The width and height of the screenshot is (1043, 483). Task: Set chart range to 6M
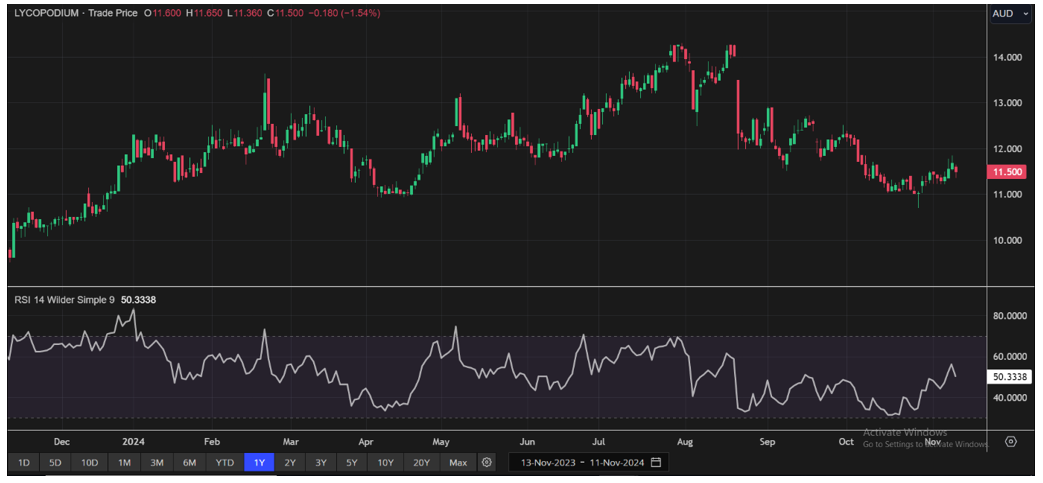point(189,463)
